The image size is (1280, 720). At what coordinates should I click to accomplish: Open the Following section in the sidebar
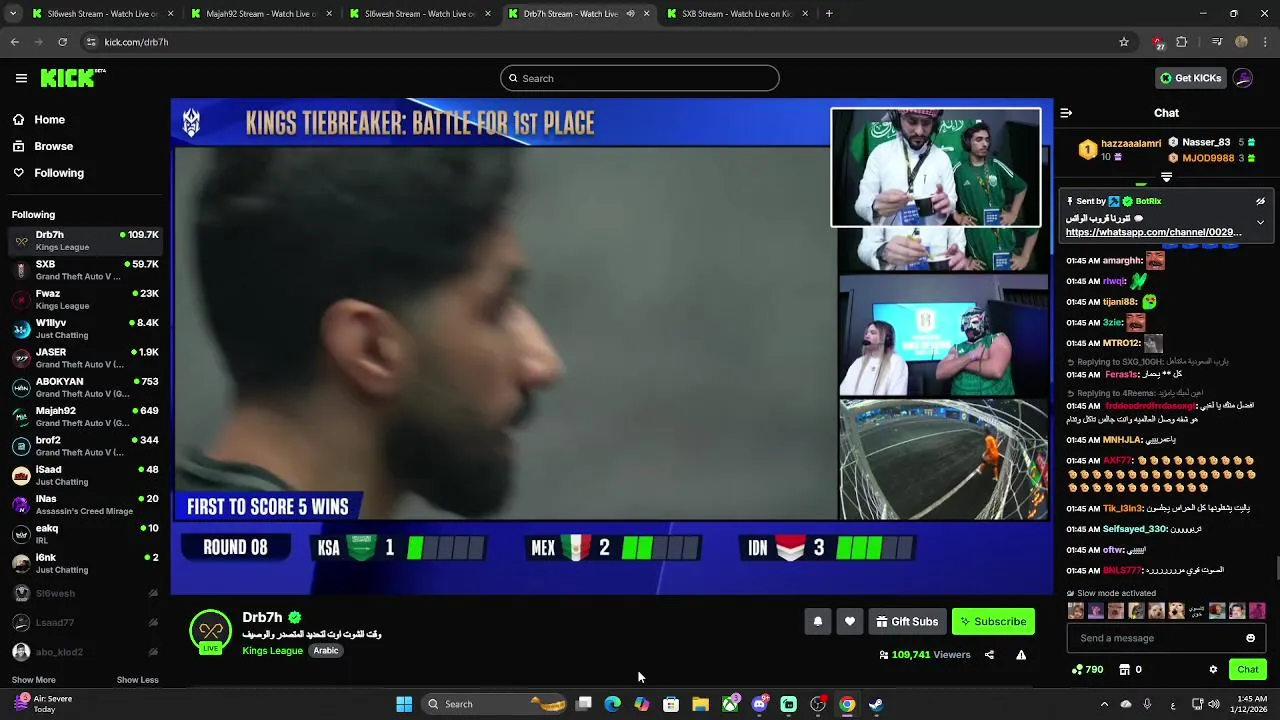(48, 173)
